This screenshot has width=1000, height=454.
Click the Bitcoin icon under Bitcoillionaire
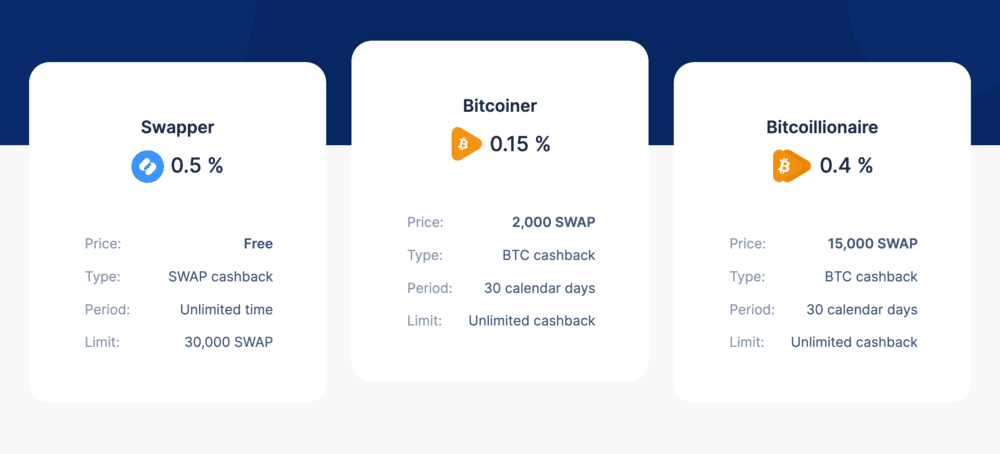[791, 166]
